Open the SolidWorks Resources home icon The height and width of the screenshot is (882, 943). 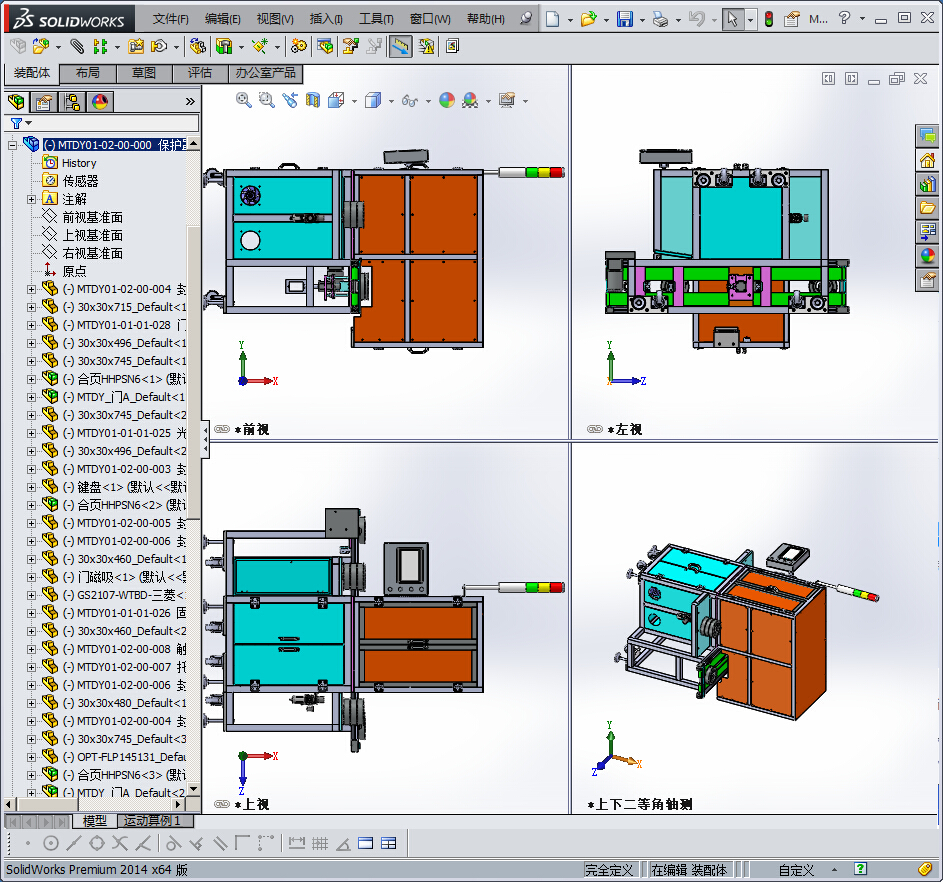click(x=927, y=160)
